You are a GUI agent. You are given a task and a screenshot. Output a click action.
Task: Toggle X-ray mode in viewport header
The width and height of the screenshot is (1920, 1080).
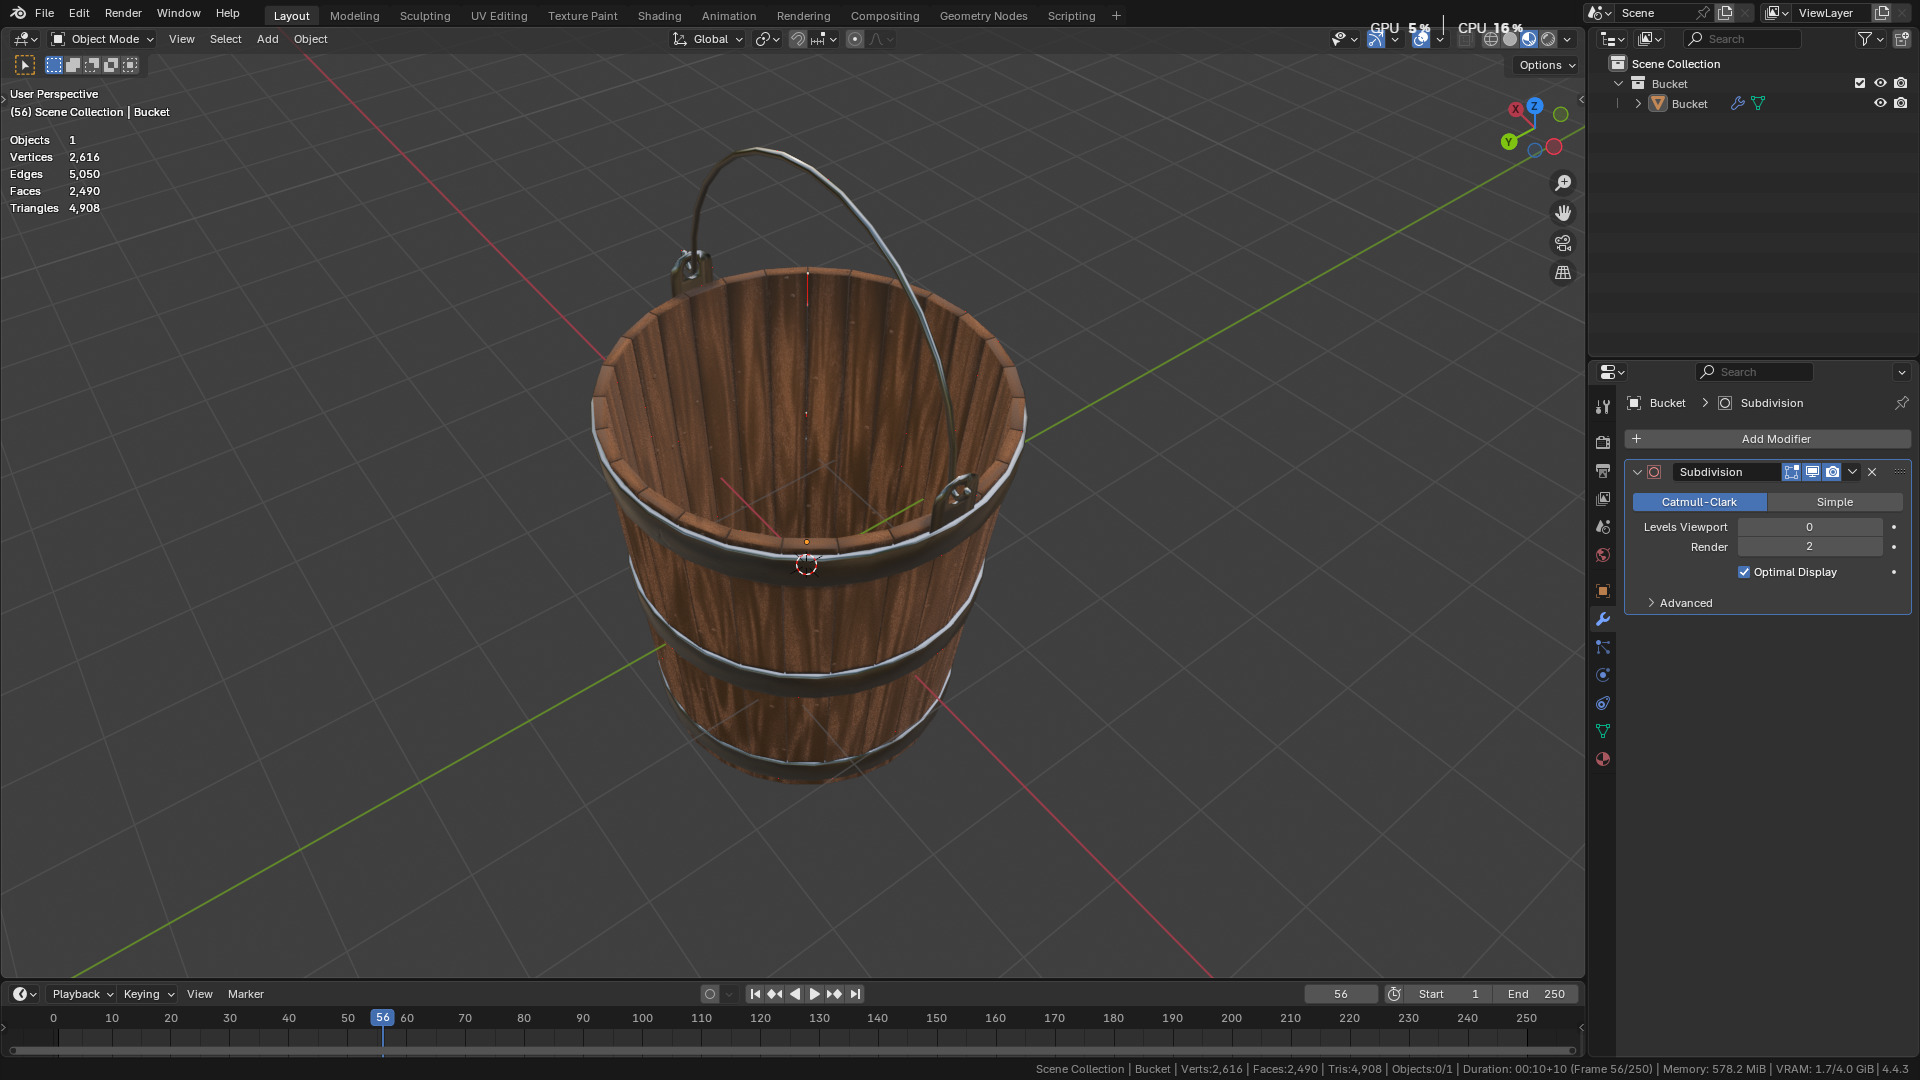(x=1465, y=39)
